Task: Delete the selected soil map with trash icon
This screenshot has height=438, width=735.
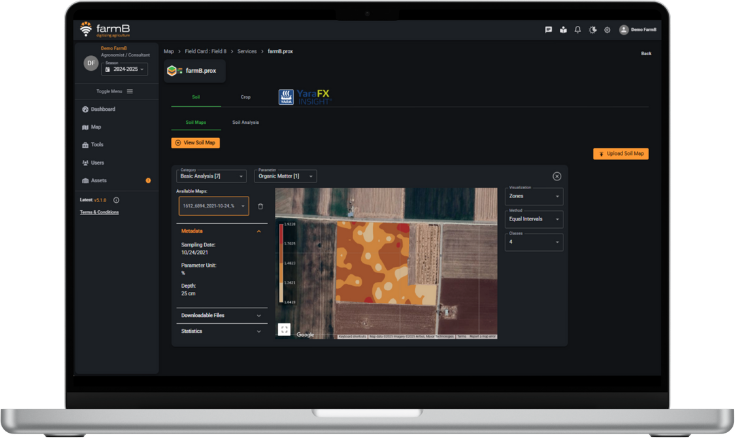Action: pos(261,206)
